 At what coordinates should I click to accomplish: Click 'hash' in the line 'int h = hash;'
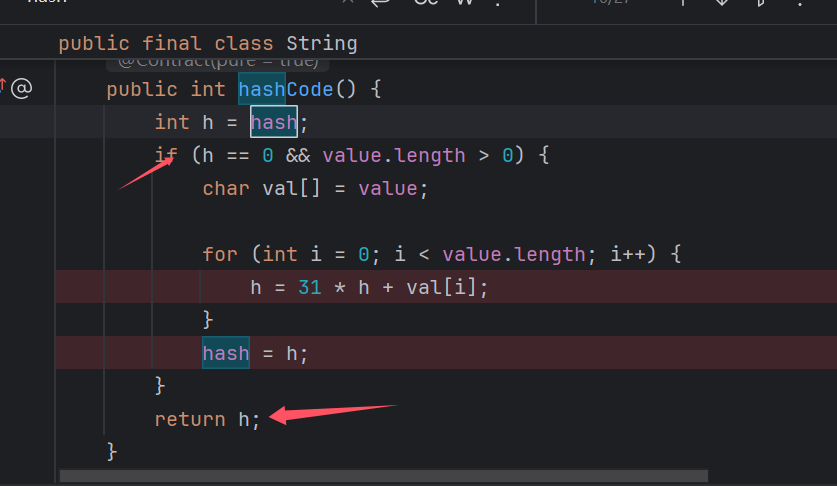click(x=274, y=122)
